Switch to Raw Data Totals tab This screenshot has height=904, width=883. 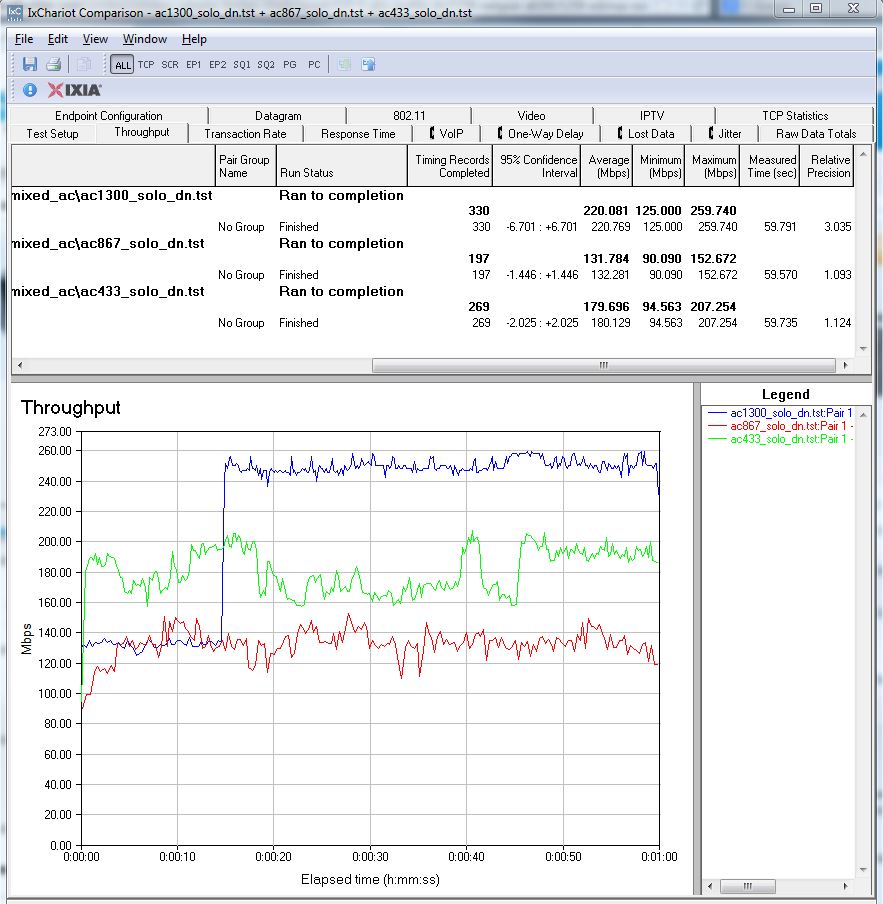pyautogui.click(x=816, y=134)
